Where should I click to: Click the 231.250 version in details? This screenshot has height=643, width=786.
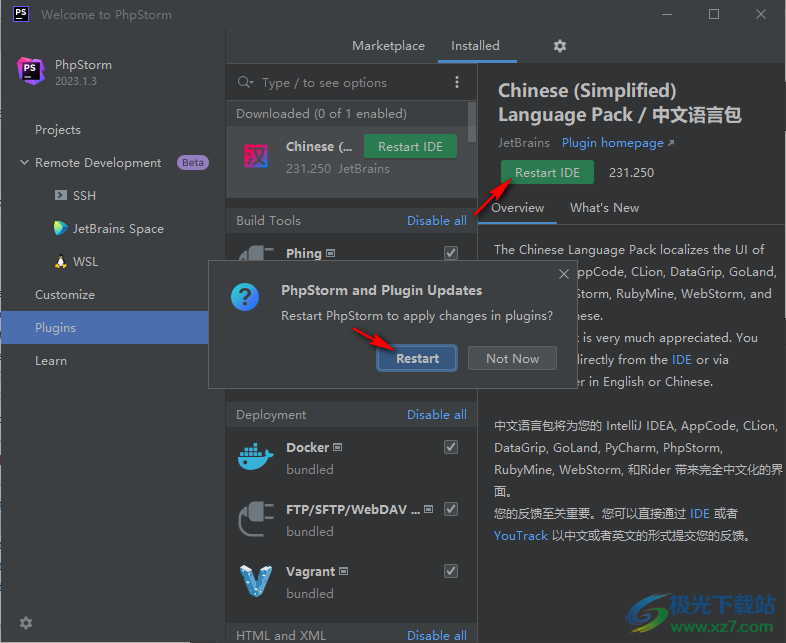[631, 172]
